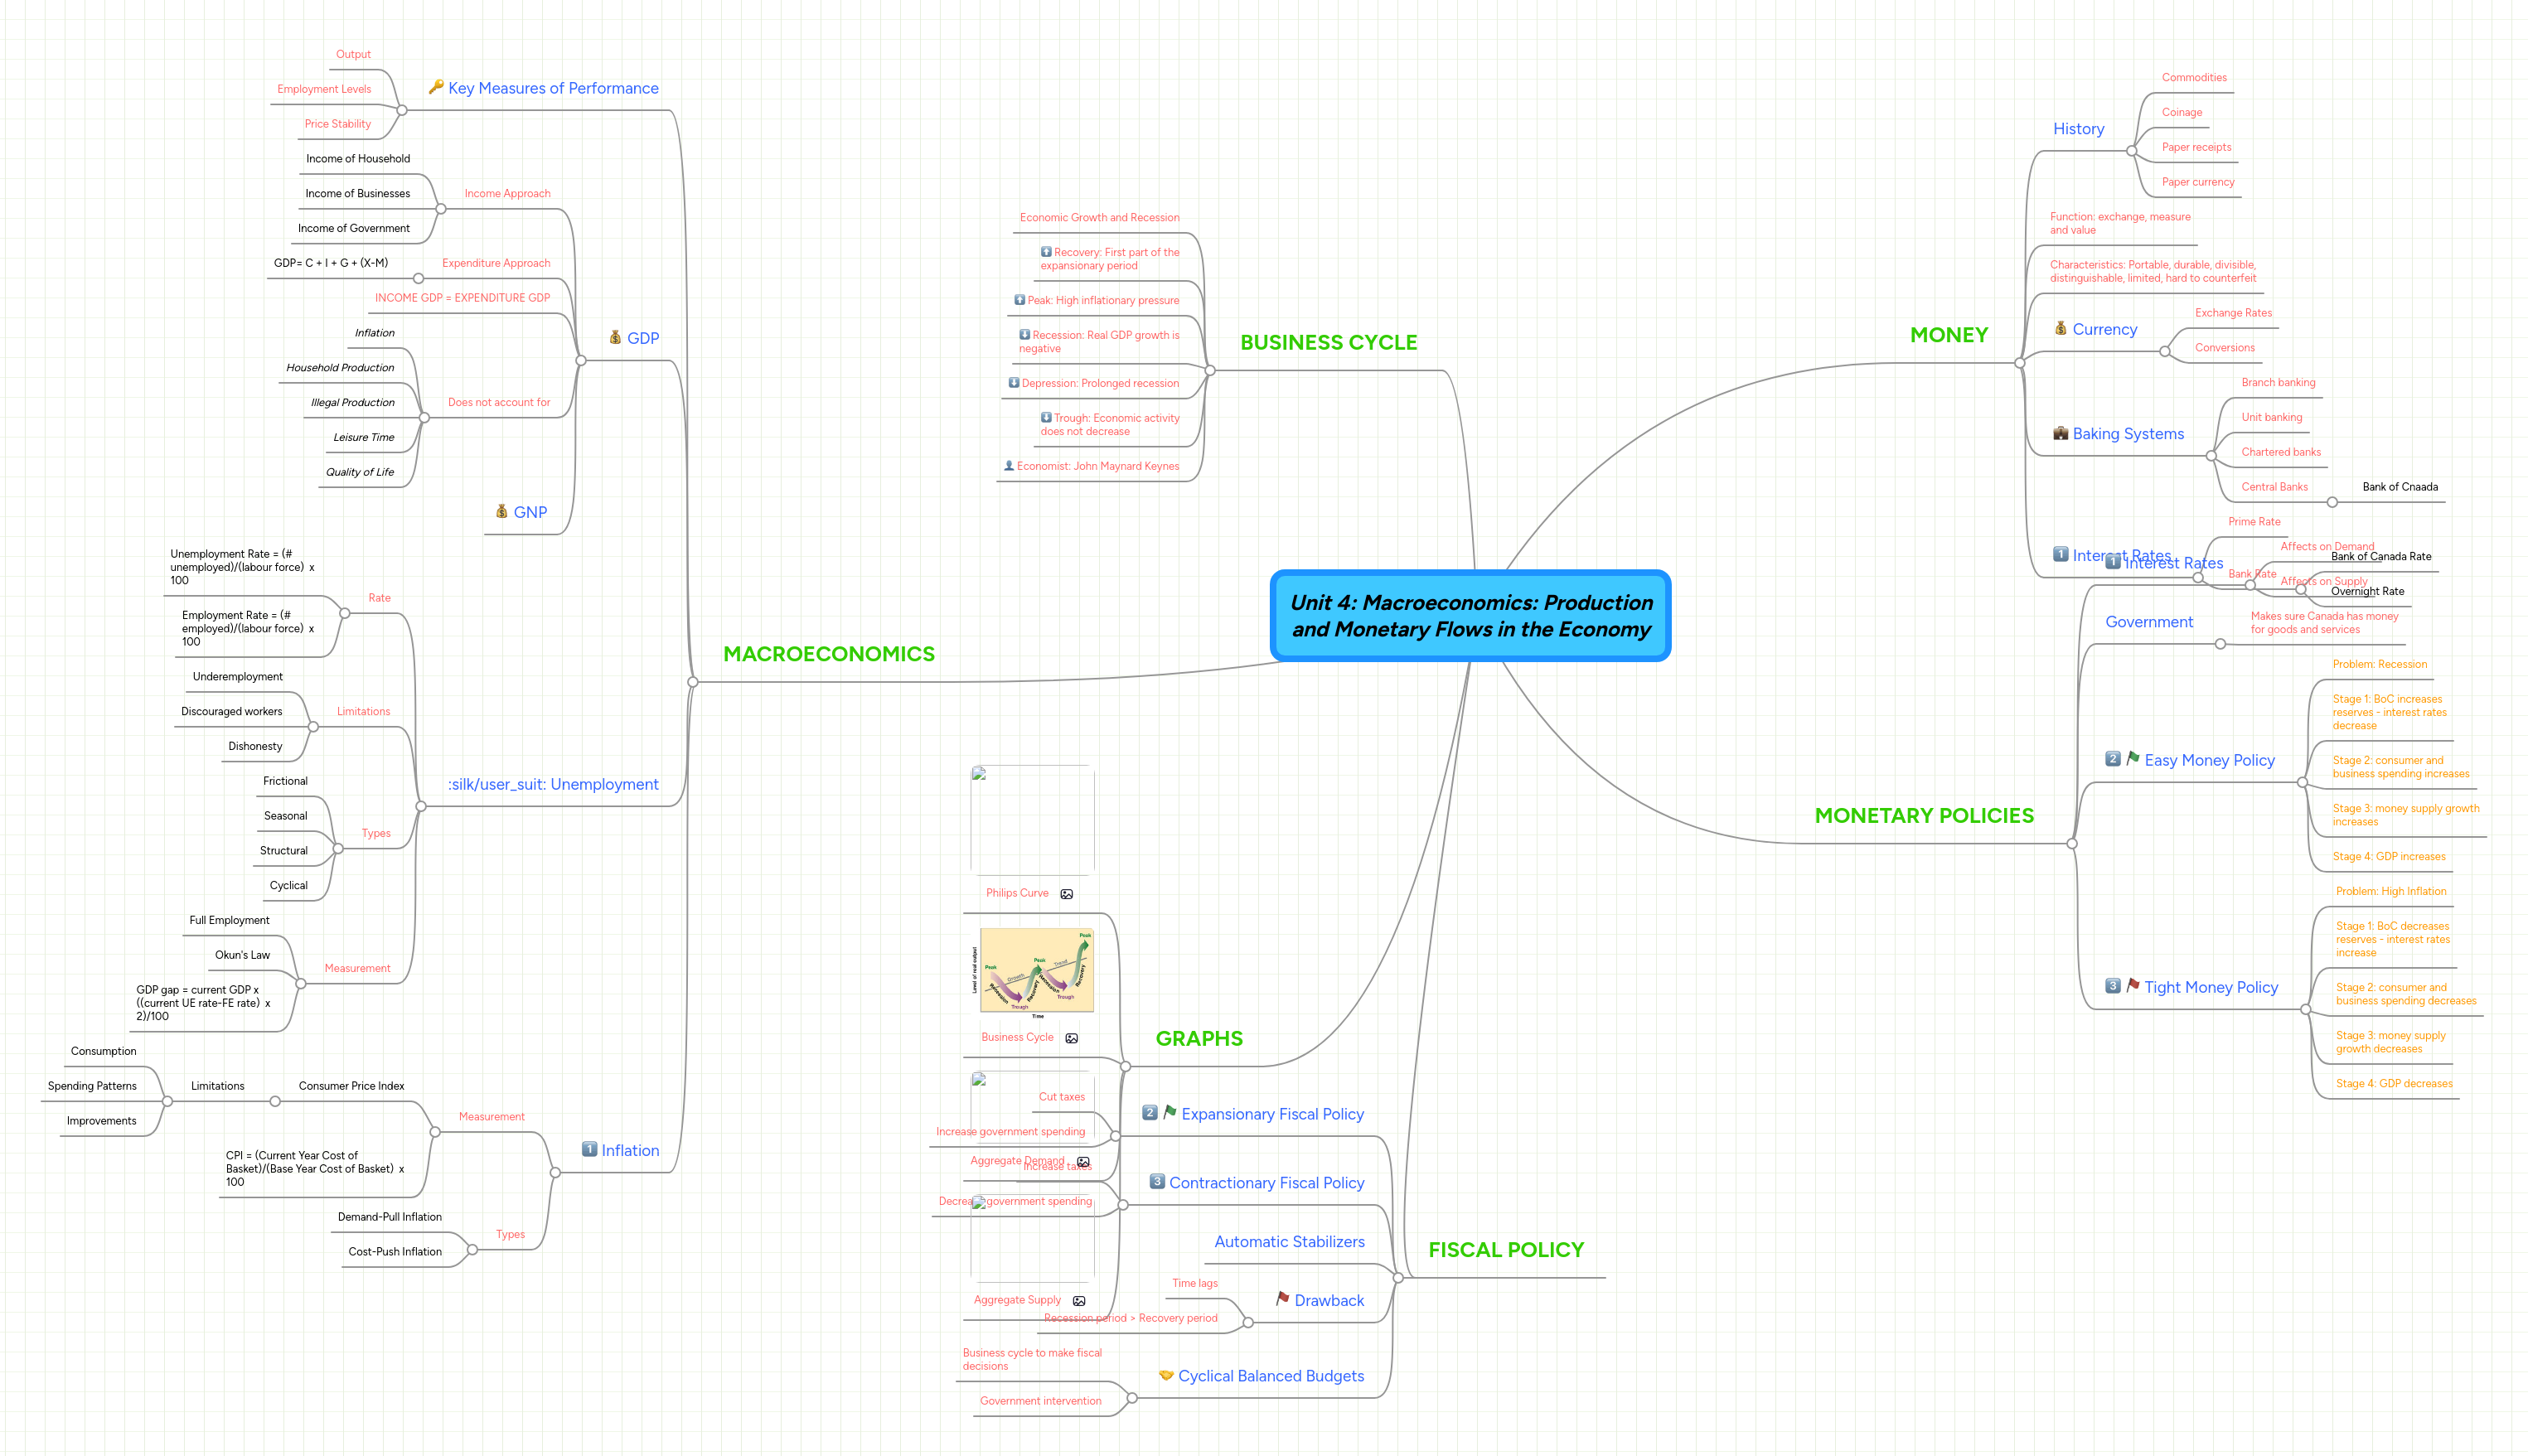Click the numbered badge on Expansionary Fiscal Policy
This screenshot has width=2528, height=1456.
tap(1149, 1113)
